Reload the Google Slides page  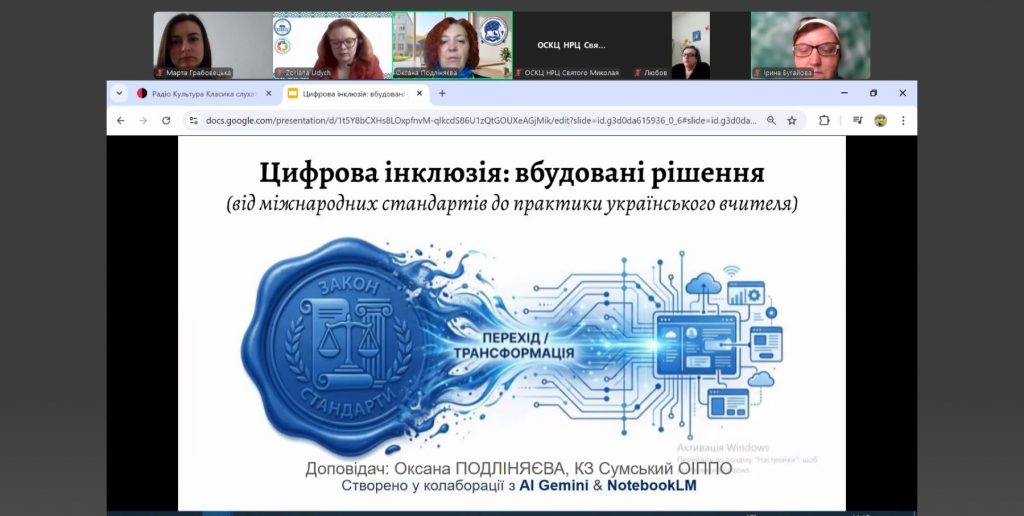(x=166, y=120)
